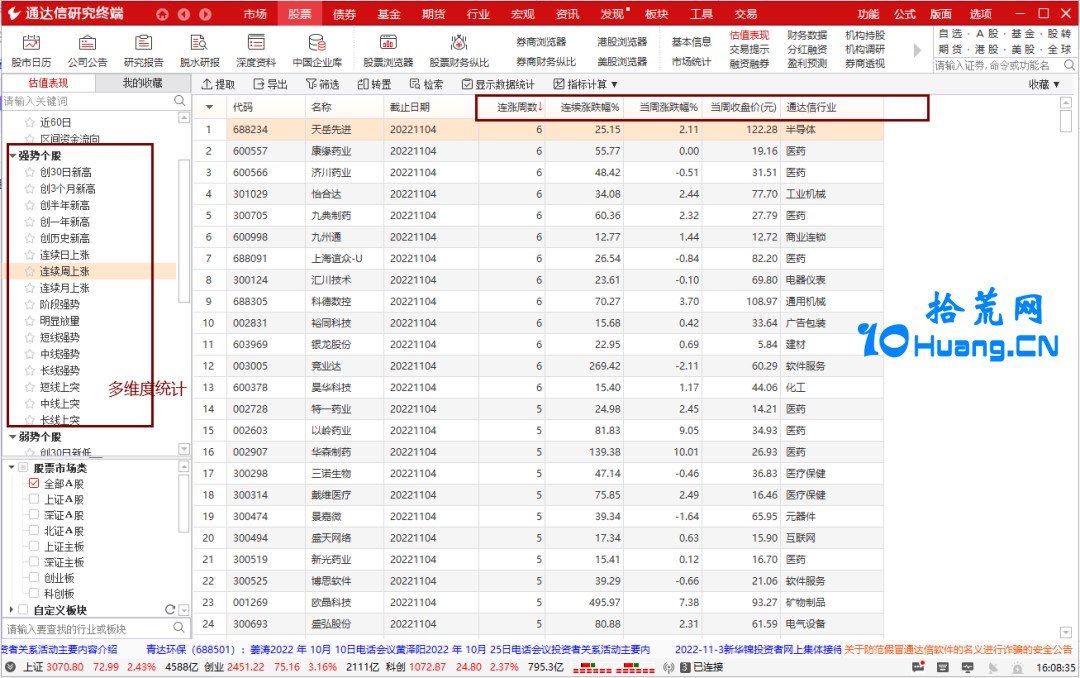Viewport: 1080px width, 678px height.
Task: Click the 导出 export toolbar button
Action: (270, 84)
